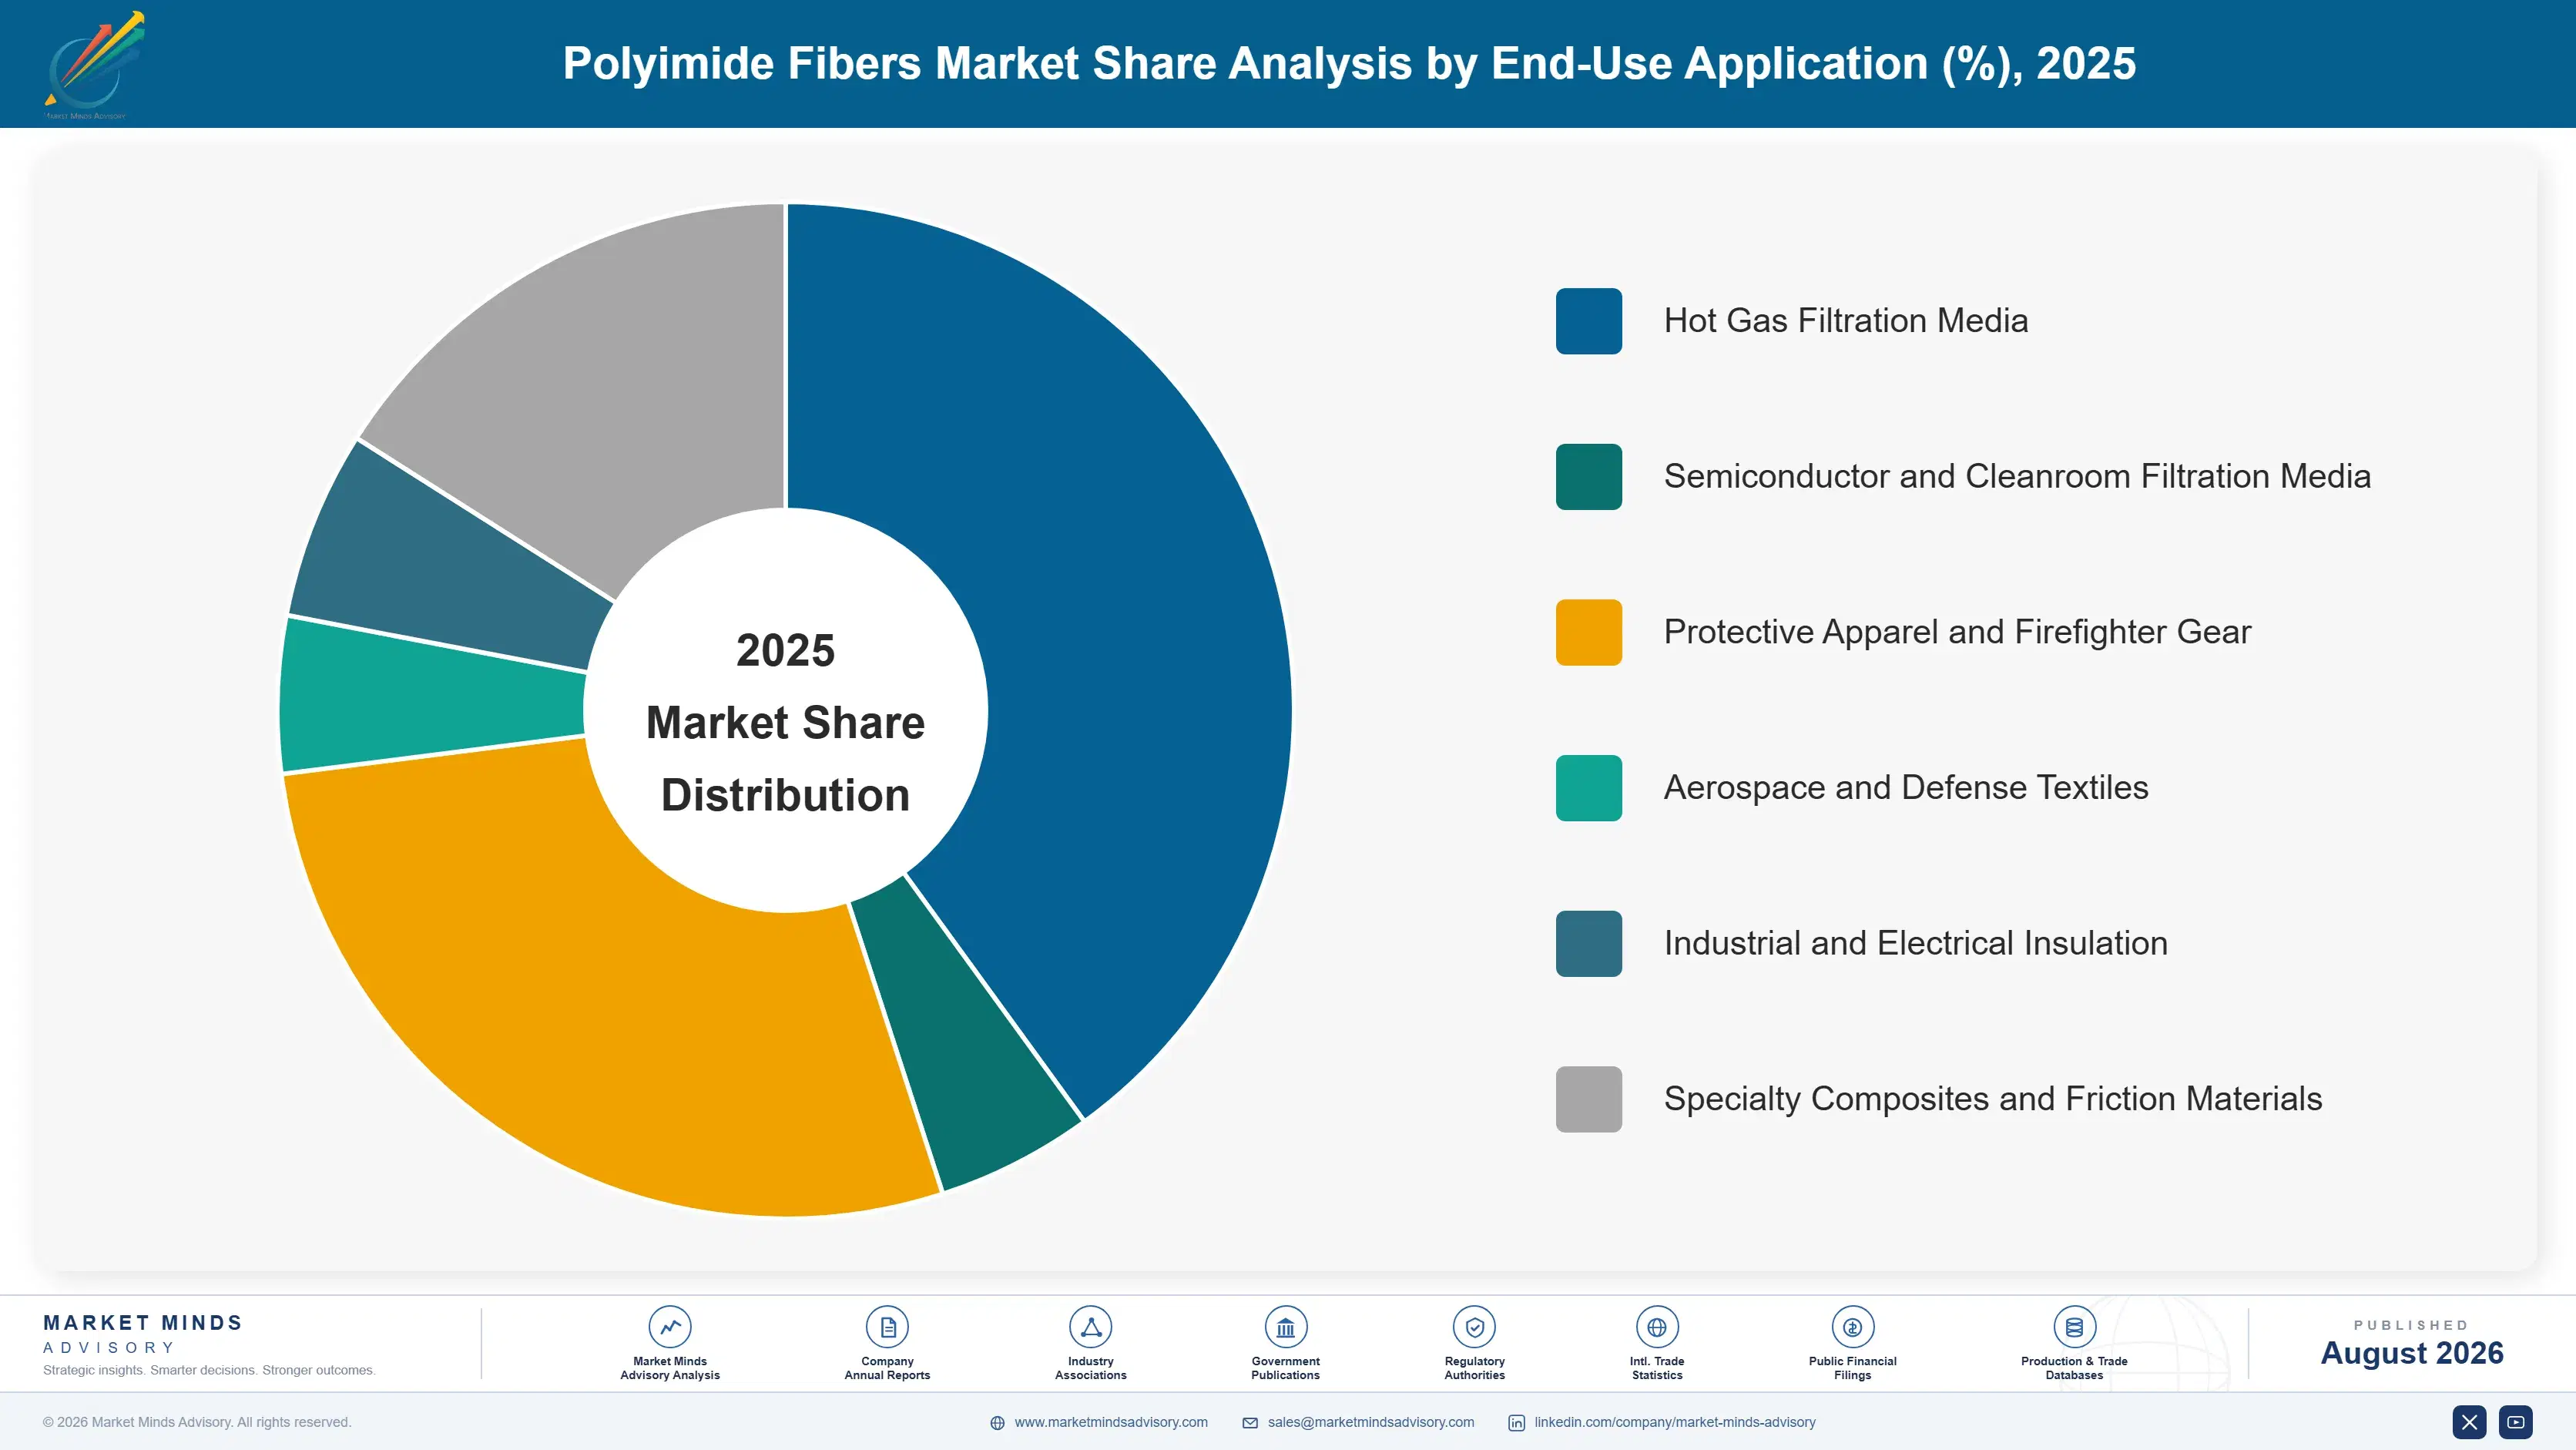Viewport: 2576px width, 1450px height.
Task: Click the 'MARKET MINDS ADVISORY' footer wordmark
Action: pyautogui.click(x=143, y=1334)
